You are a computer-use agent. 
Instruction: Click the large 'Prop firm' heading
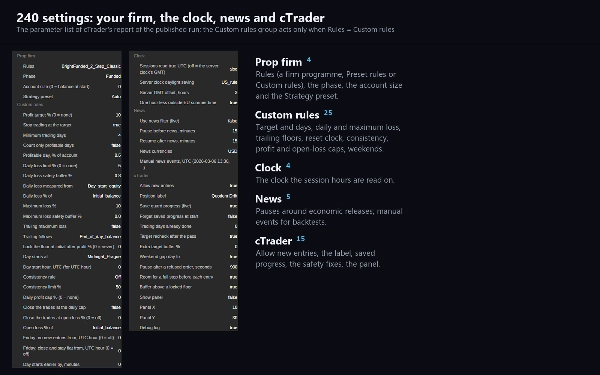pyautogui.click(x=279, y=62)
